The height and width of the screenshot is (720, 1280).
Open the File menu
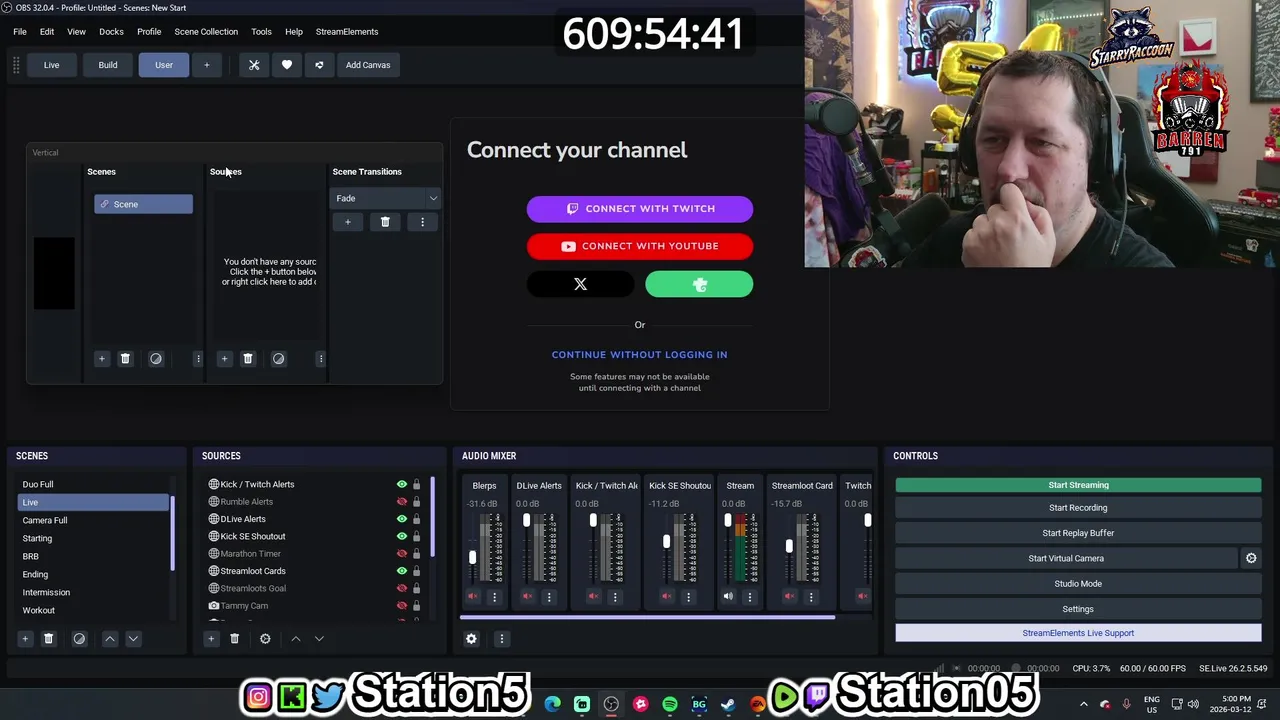(20, 32)
